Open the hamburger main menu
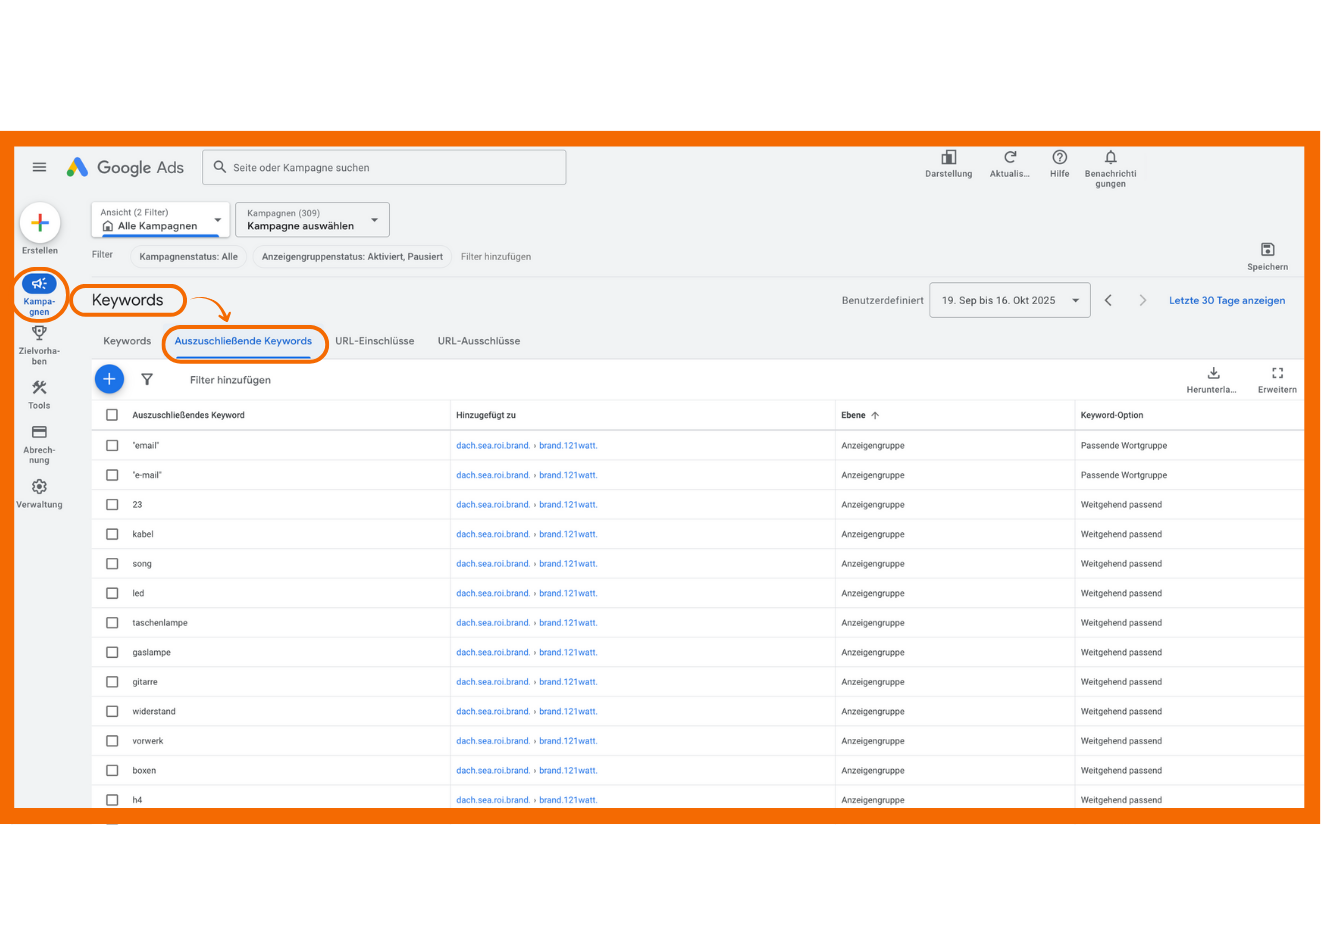 39,167
